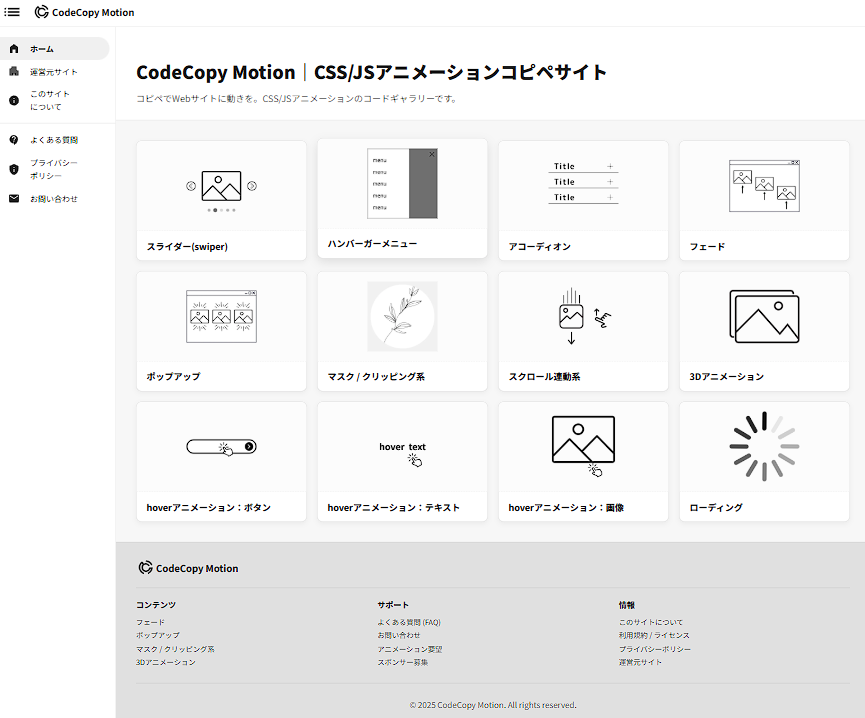The image size is (865, 718).
Task: Select ホーム in the sidebar navigation
Action: [x=40, y=48]
